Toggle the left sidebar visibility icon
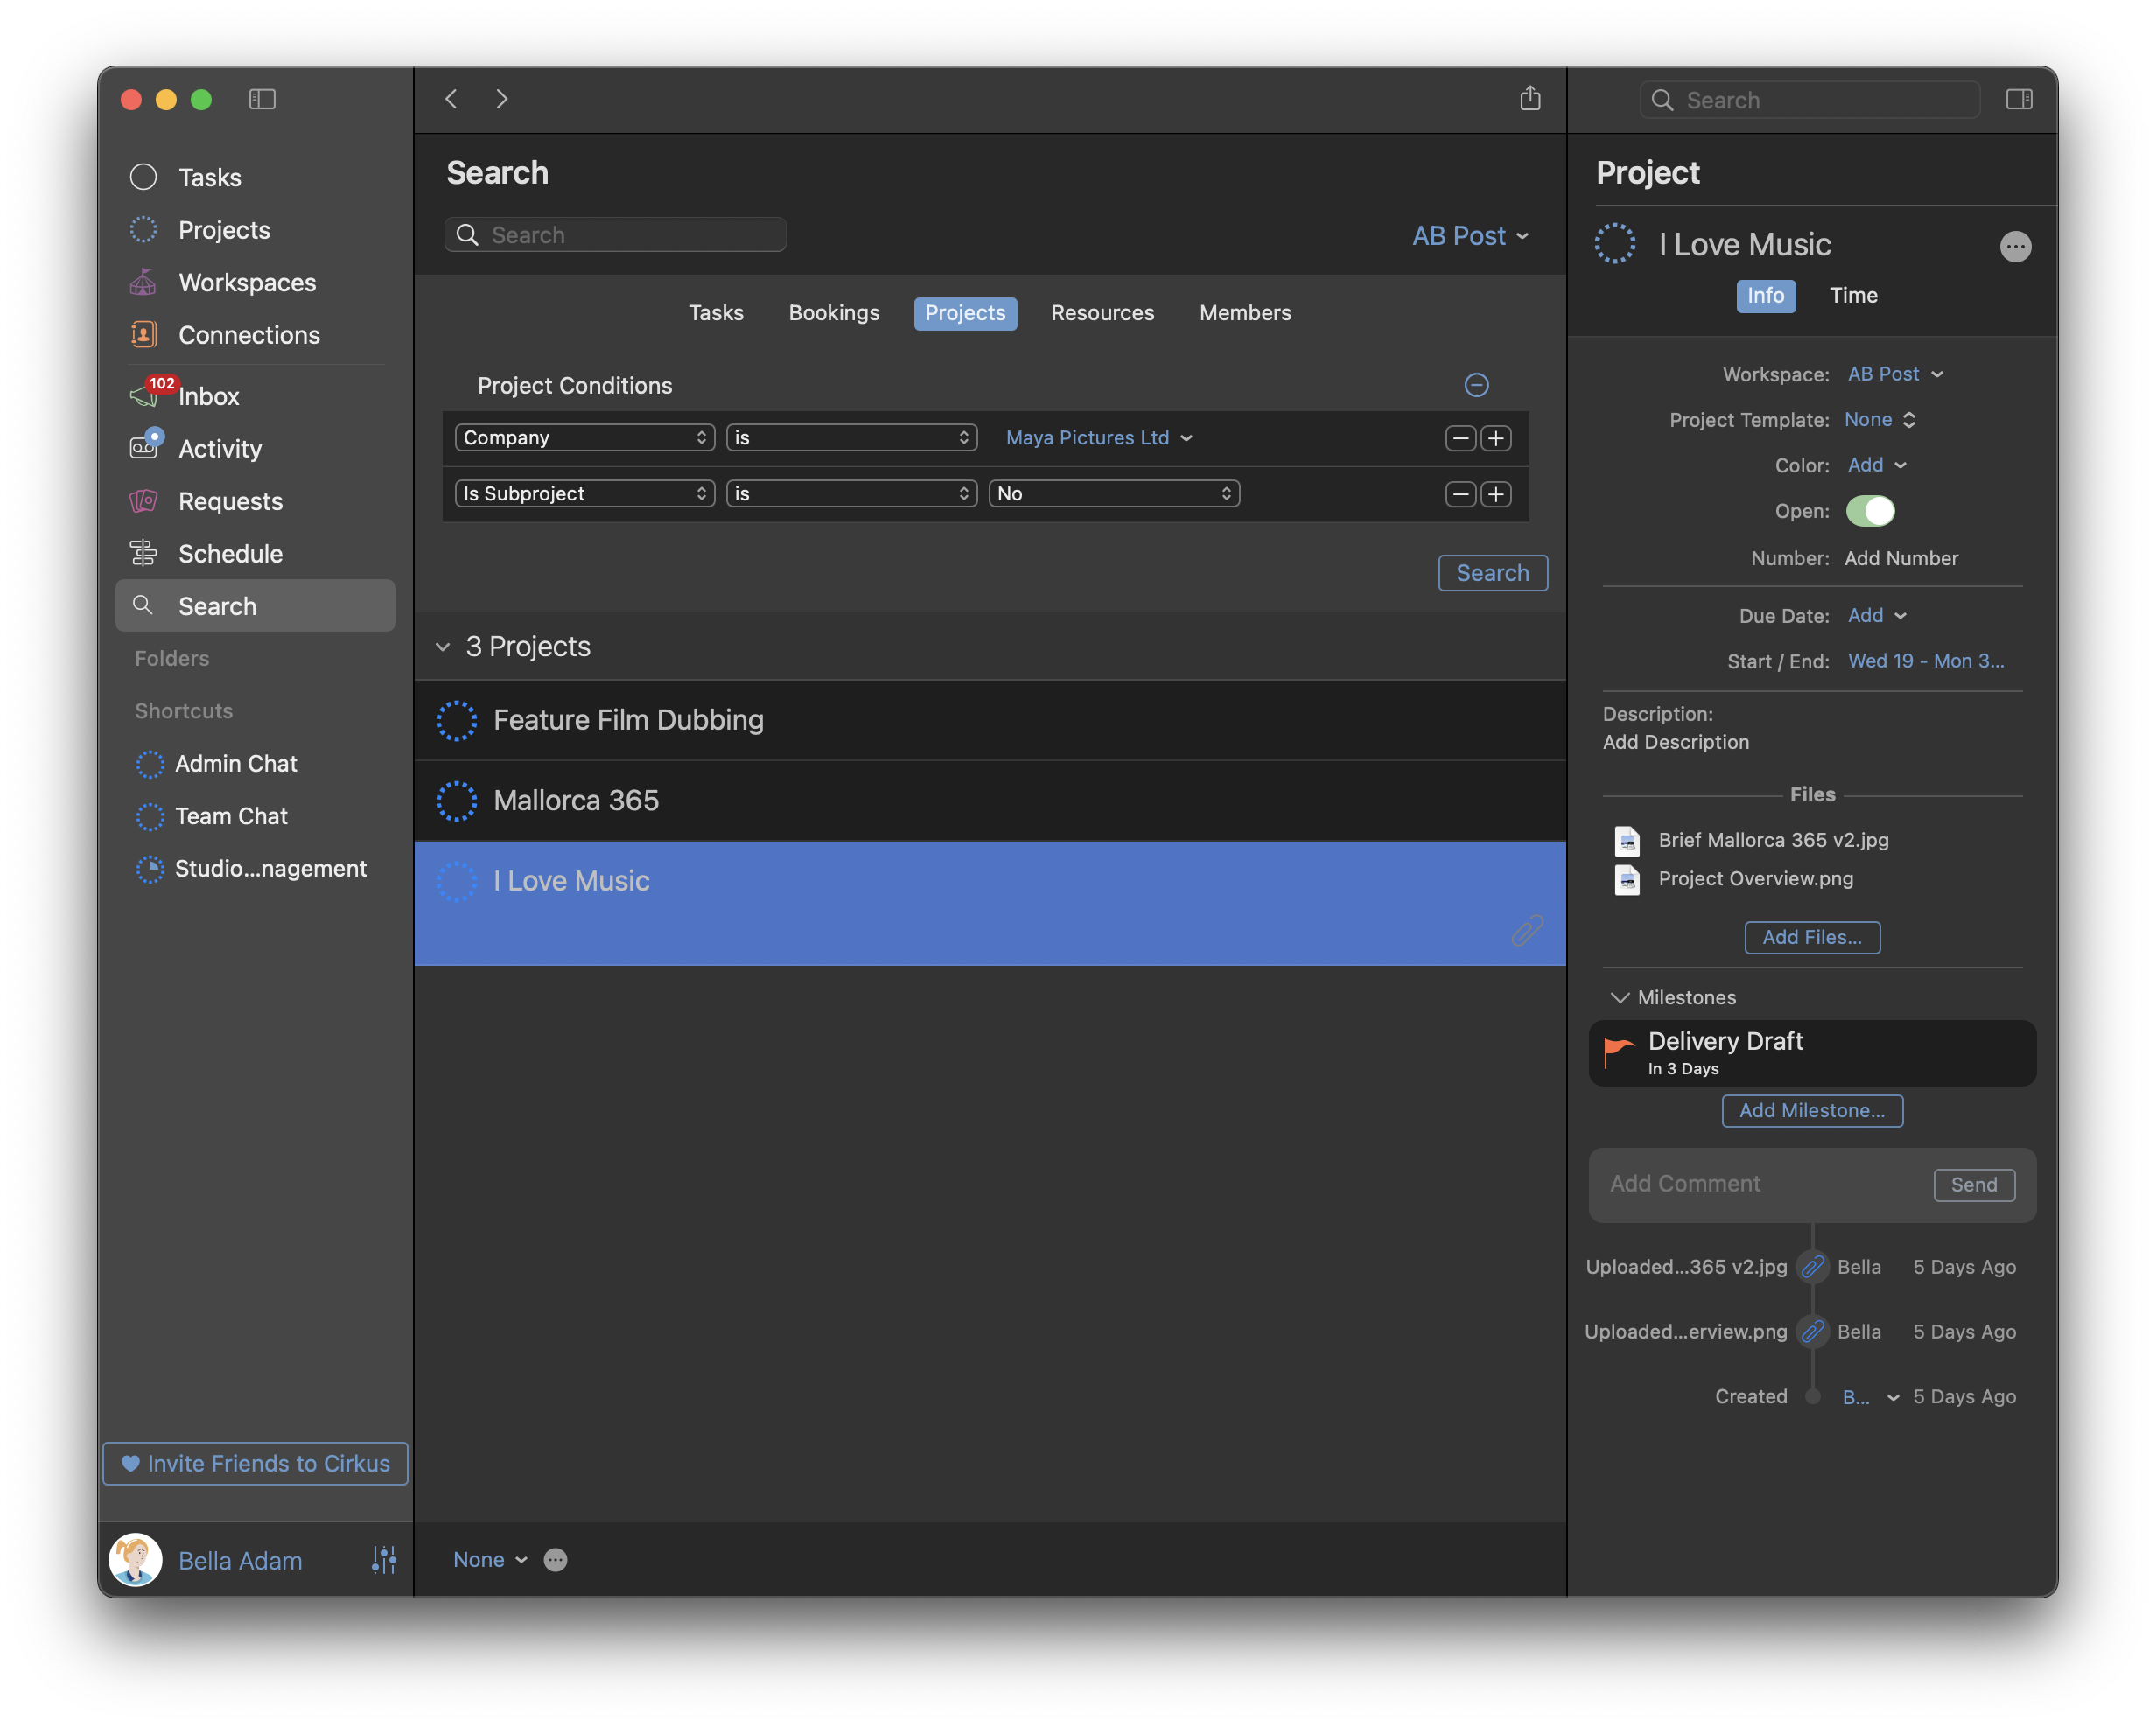Image resolution: width=2156 pixels, height=1727 pixels. click(x=262, y=99)
